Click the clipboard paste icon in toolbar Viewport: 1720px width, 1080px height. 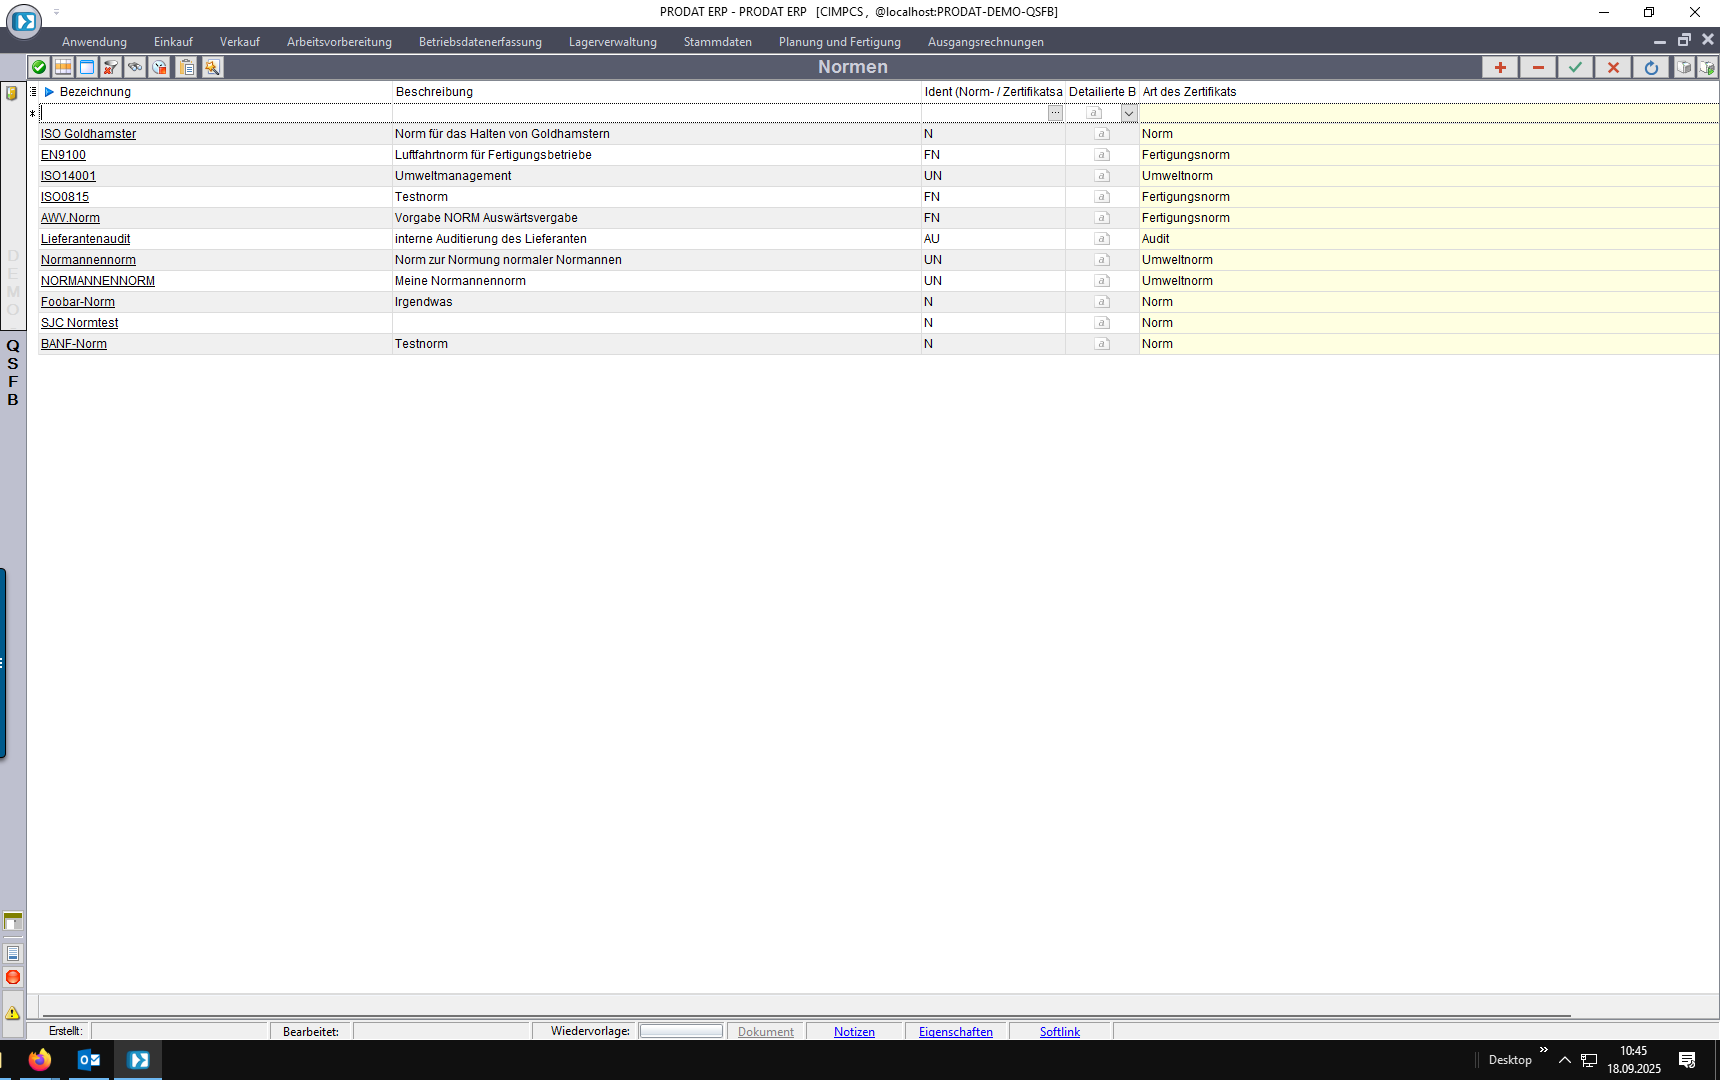(187, 67)
